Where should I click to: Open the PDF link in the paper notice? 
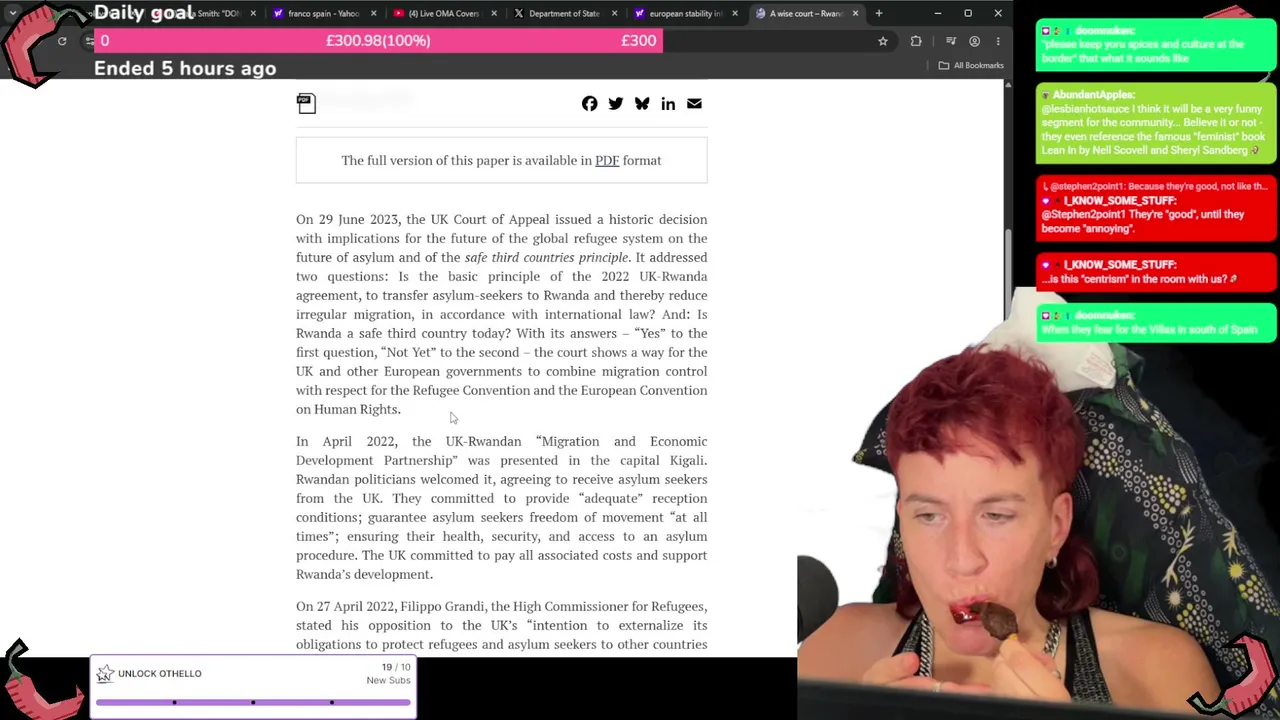tap(607, 160)
